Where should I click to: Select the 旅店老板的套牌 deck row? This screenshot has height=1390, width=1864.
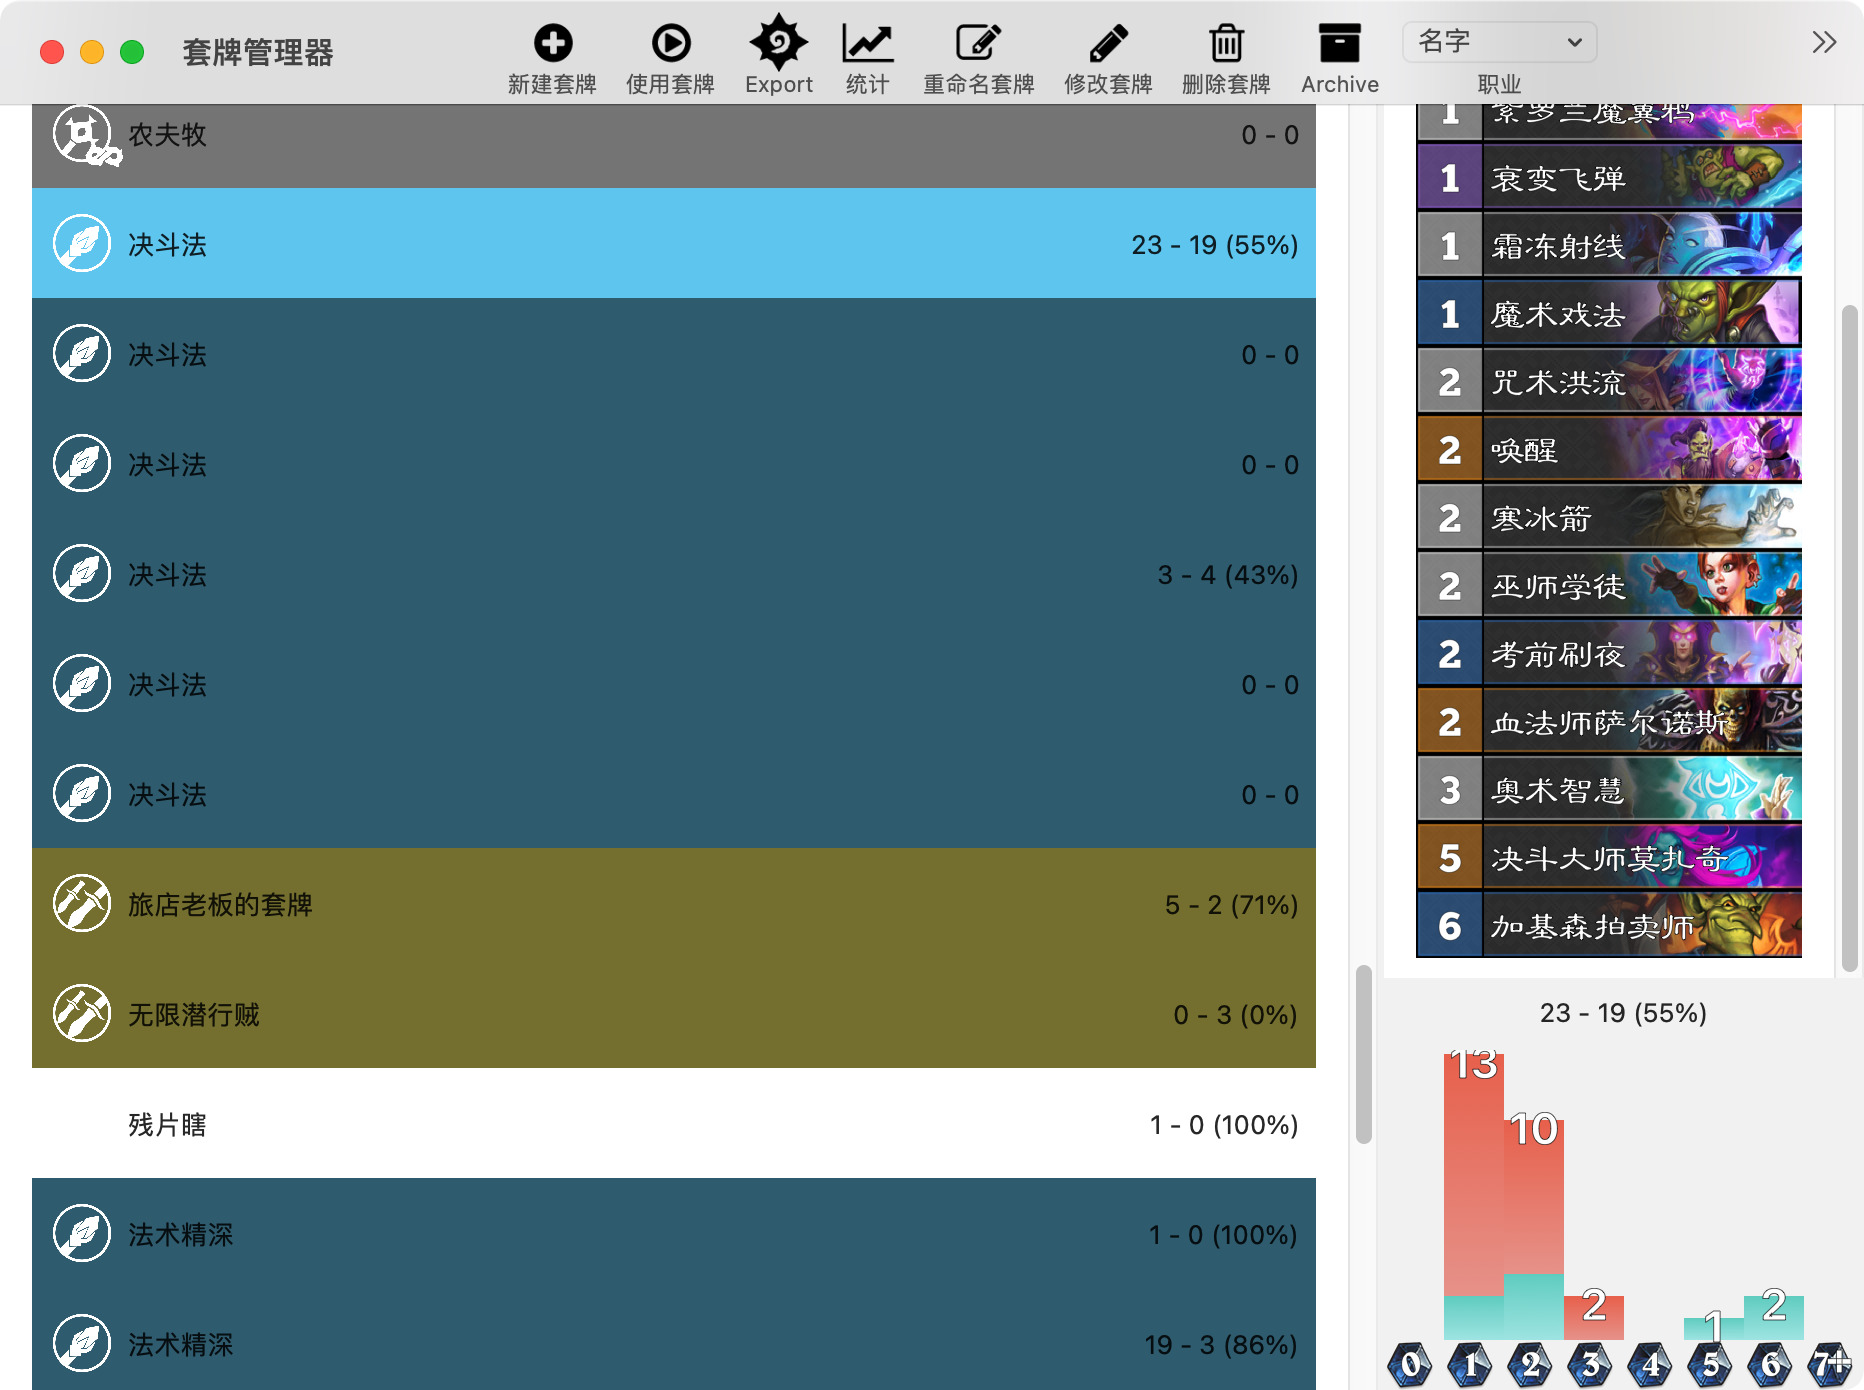click(x=673, y=904)
